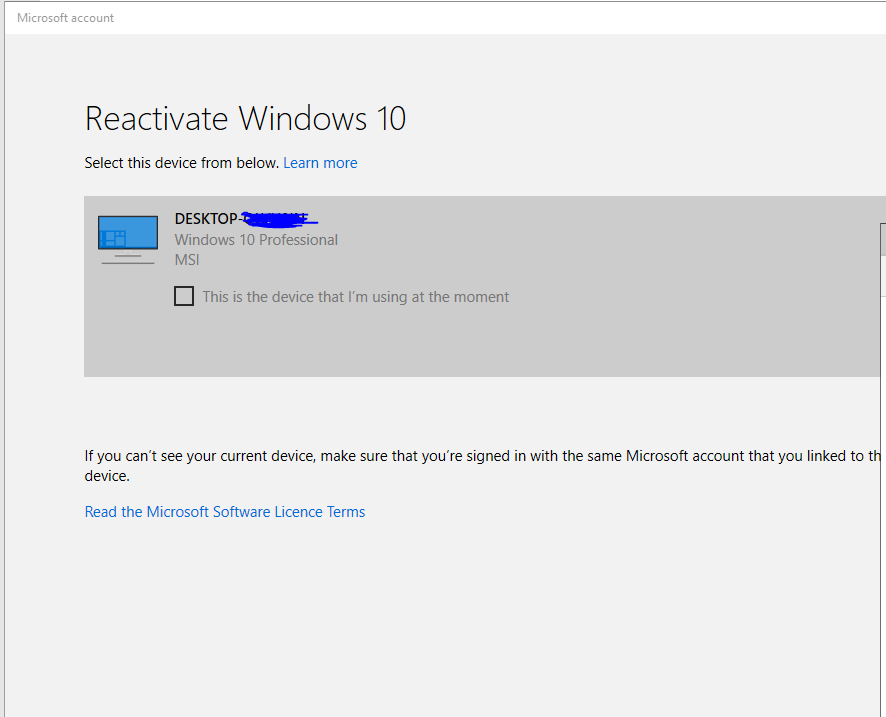This screenshot has height=717, width=886.
Task: Click the MSI manufacturer label
Action: pos(187,260)
